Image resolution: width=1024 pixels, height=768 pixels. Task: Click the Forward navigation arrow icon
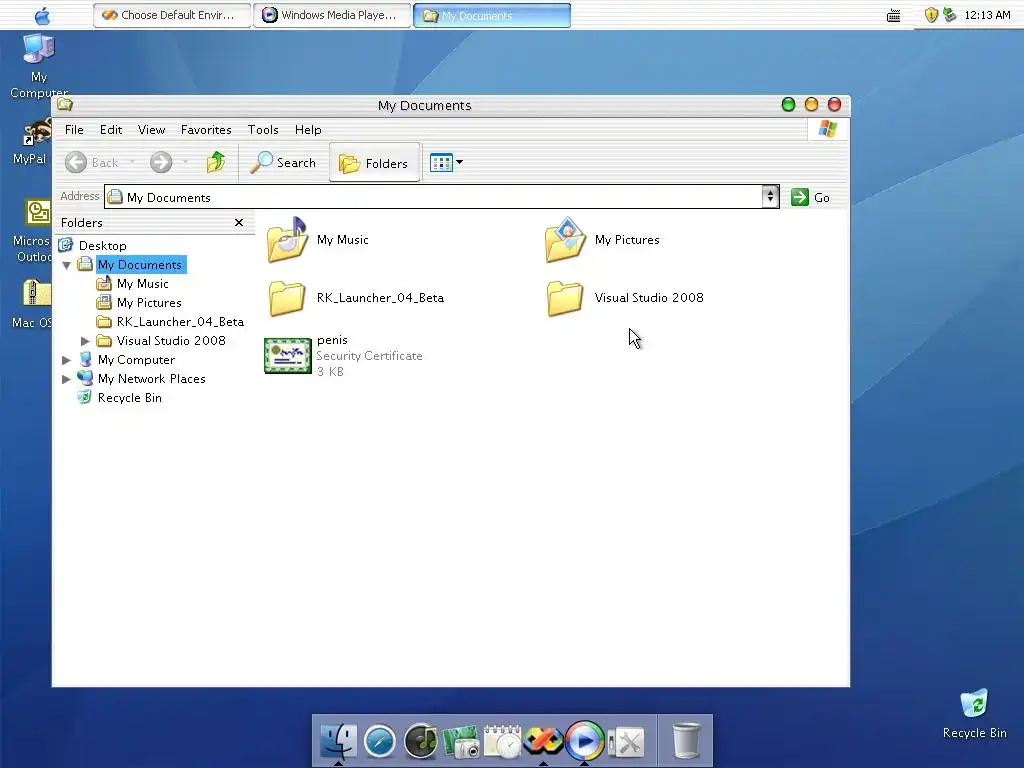[x=161, y=162]
